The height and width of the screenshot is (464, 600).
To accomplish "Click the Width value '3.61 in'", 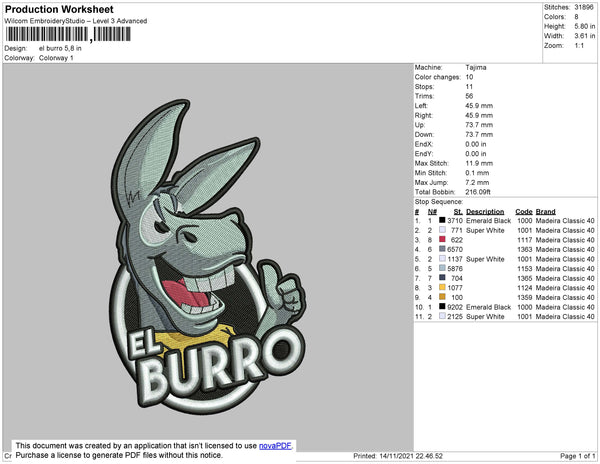I will (x=585, y=36).
